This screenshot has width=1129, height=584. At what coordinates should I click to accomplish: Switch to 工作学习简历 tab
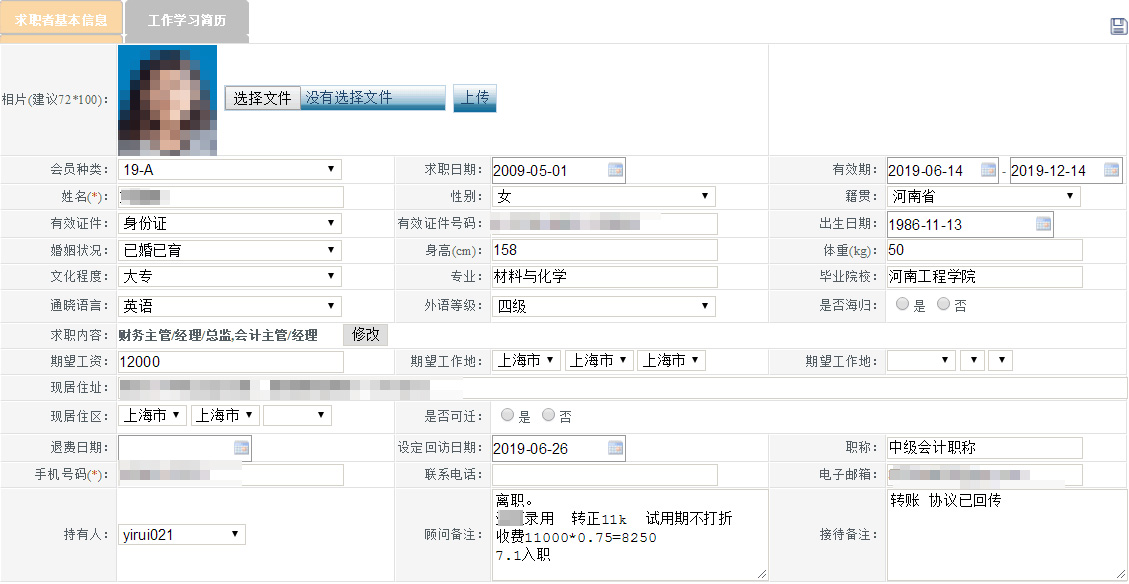pos(186,19)
